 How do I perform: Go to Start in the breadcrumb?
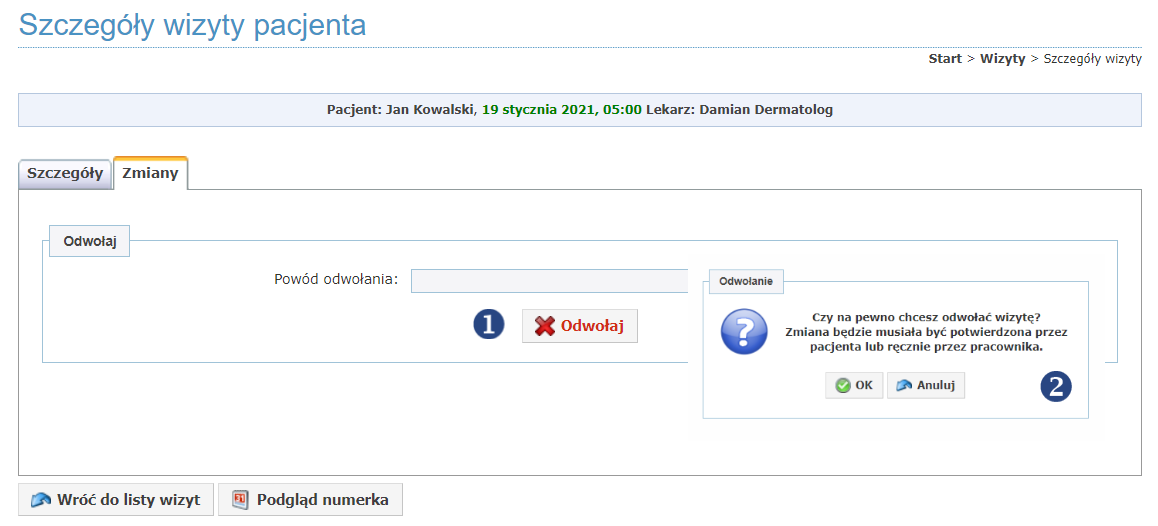click(945, 59)
